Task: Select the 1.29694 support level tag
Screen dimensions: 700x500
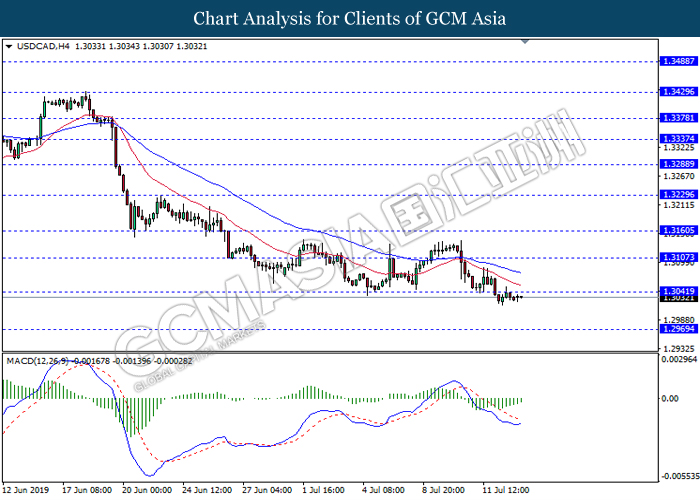Action: pyautogui.click(x=678, y=329)
